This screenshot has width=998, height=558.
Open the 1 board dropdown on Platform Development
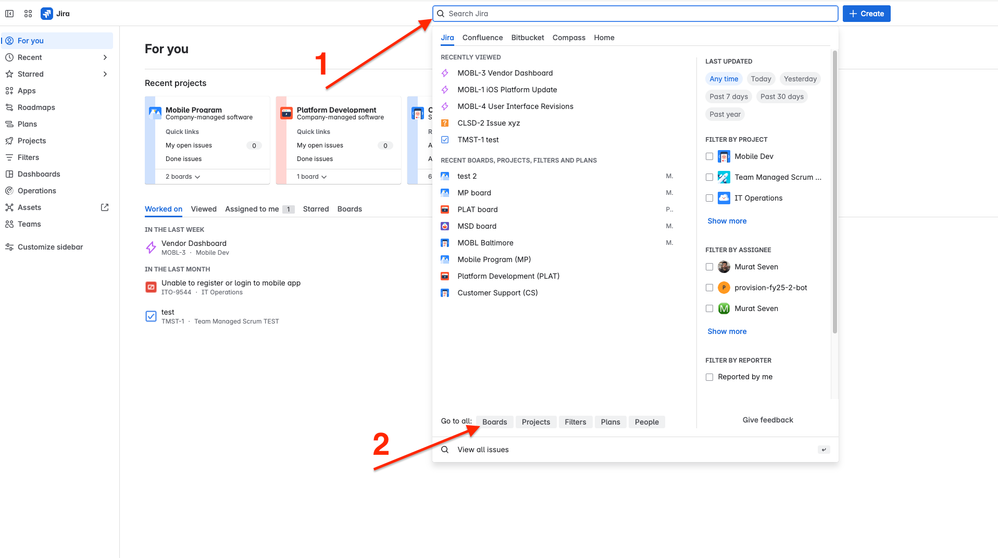coord(311,176)
